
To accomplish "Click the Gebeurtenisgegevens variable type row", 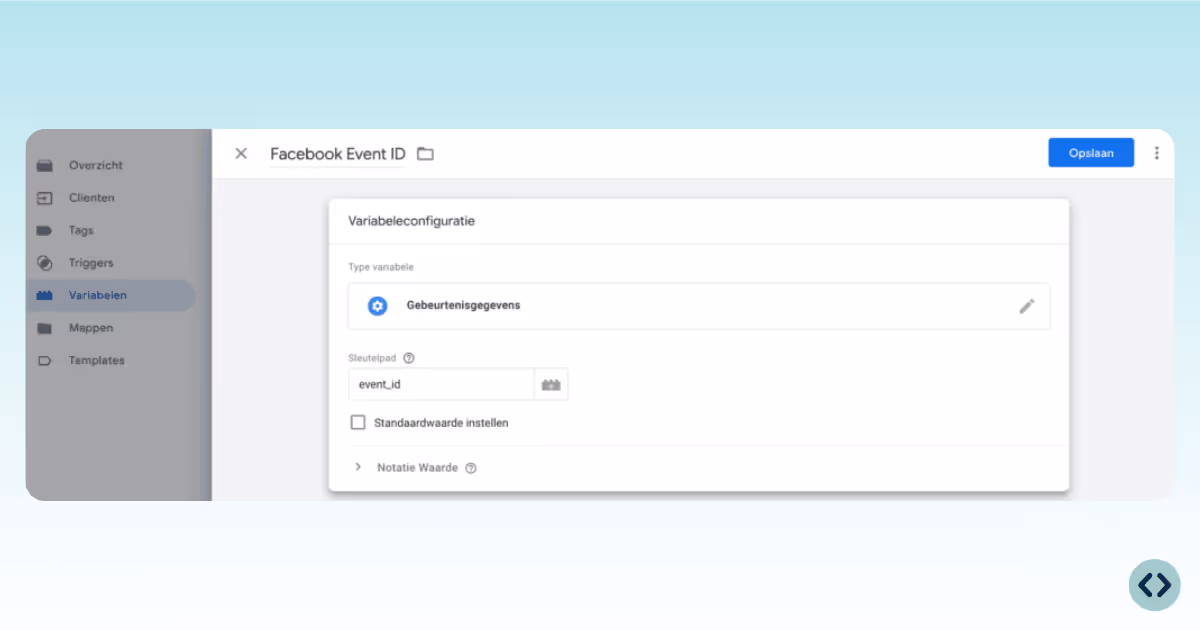I will [x=699, y=306].
